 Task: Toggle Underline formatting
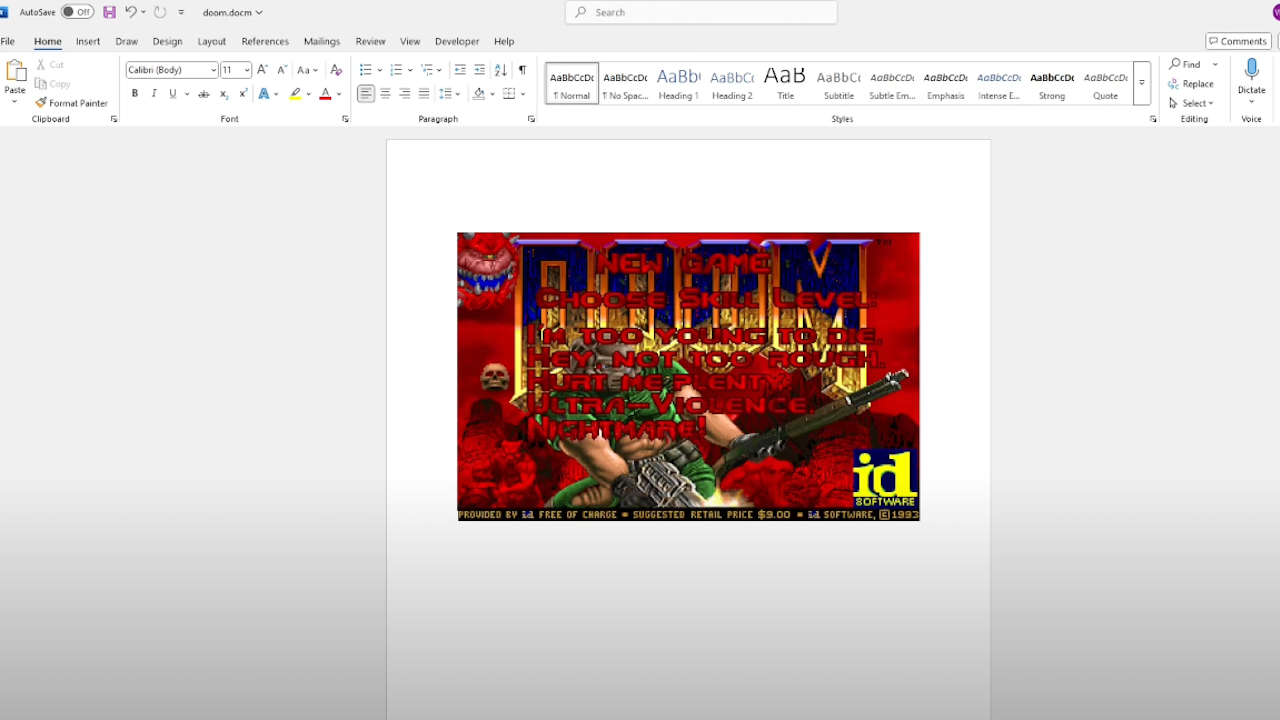point(172,94)
